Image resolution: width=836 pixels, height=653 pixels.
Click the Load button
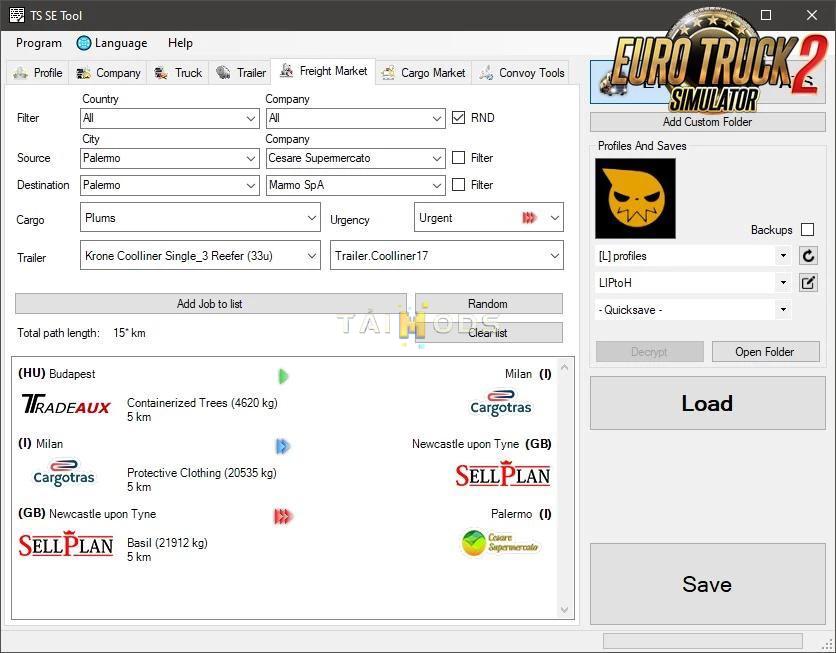708,404
